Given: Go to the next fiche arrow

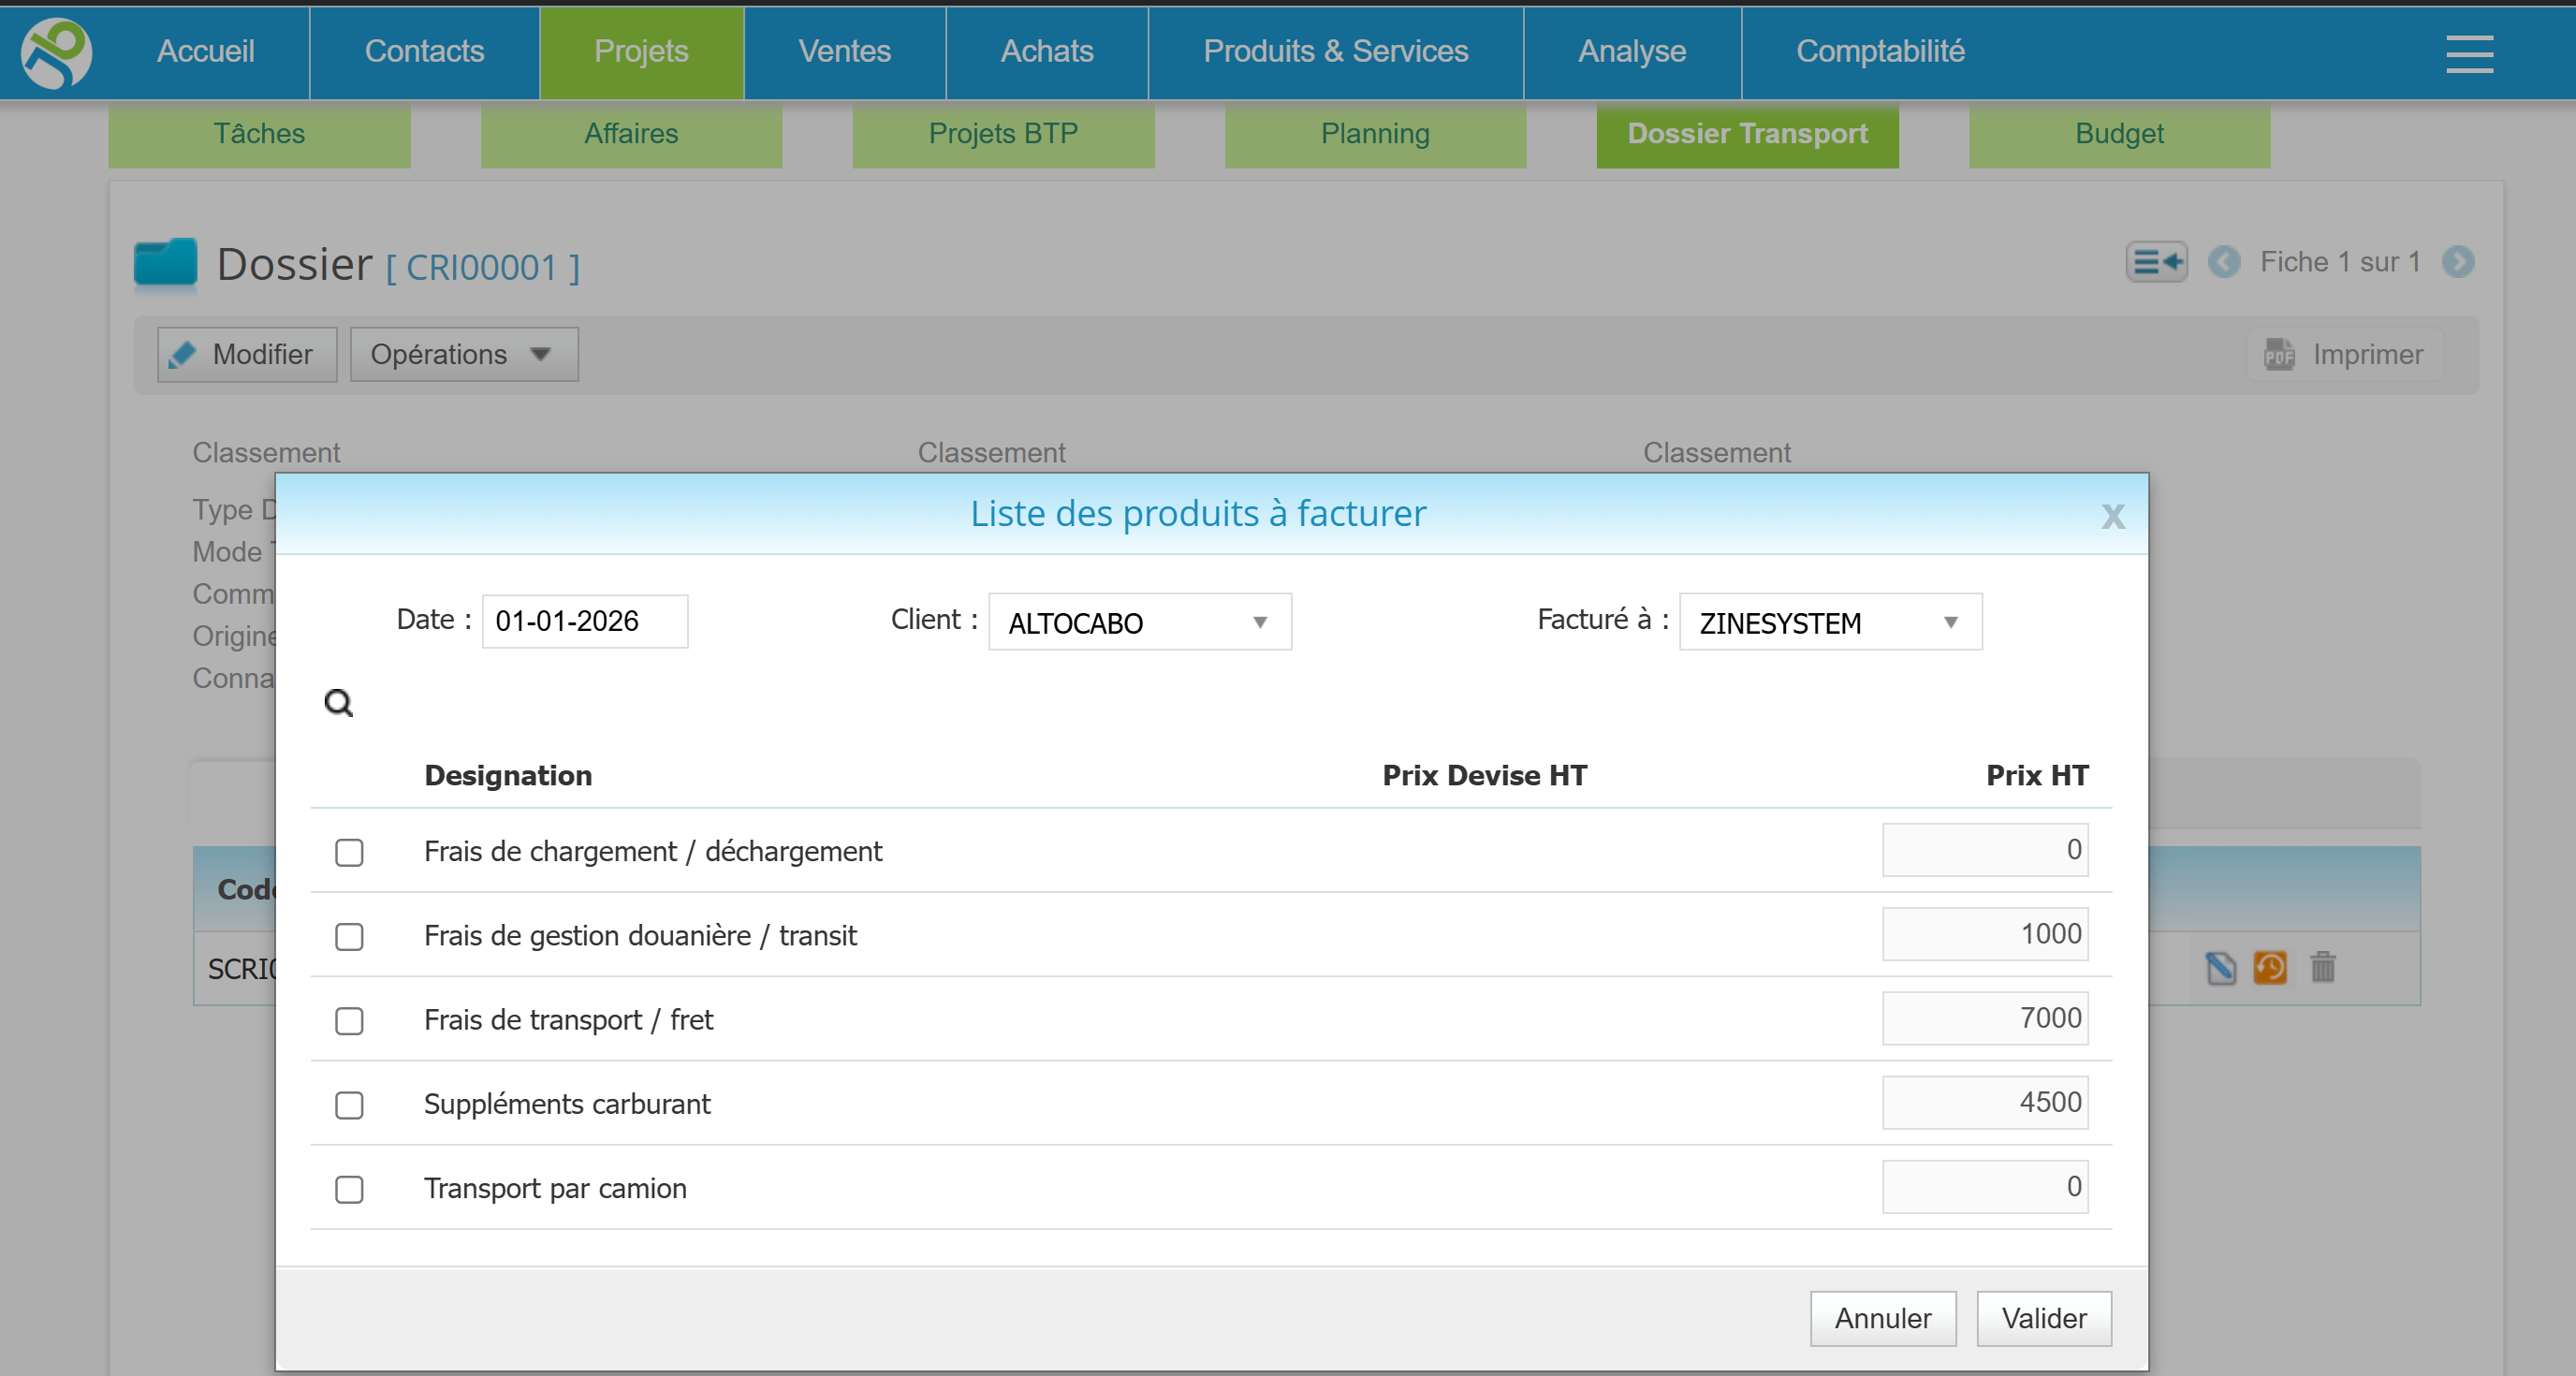Looking at the screenshot, I should click(2457, 262).
